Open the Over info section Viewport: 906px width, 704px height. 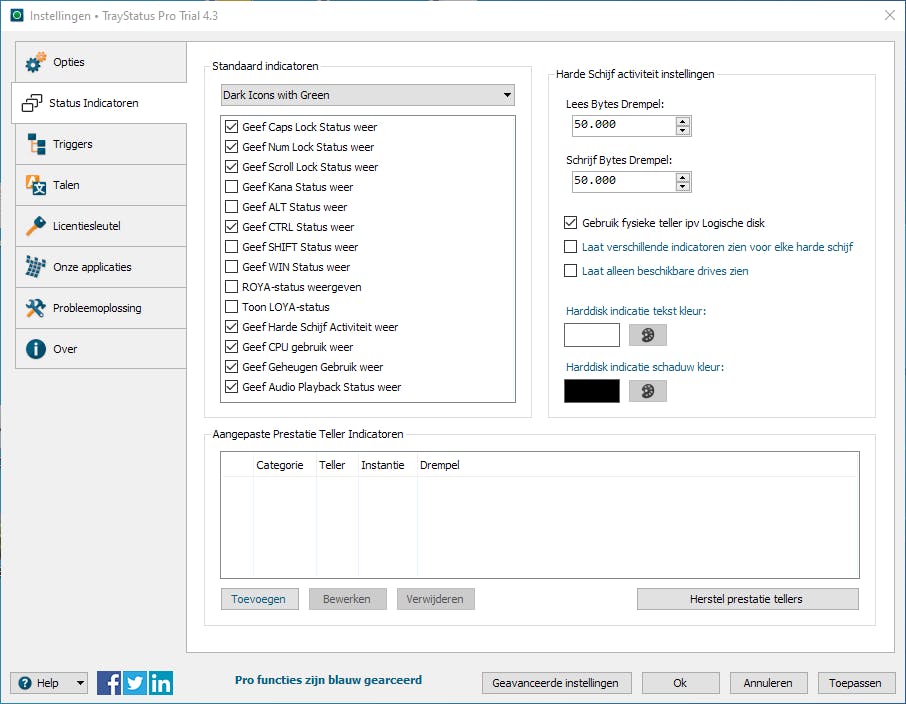tap(99, 349)
